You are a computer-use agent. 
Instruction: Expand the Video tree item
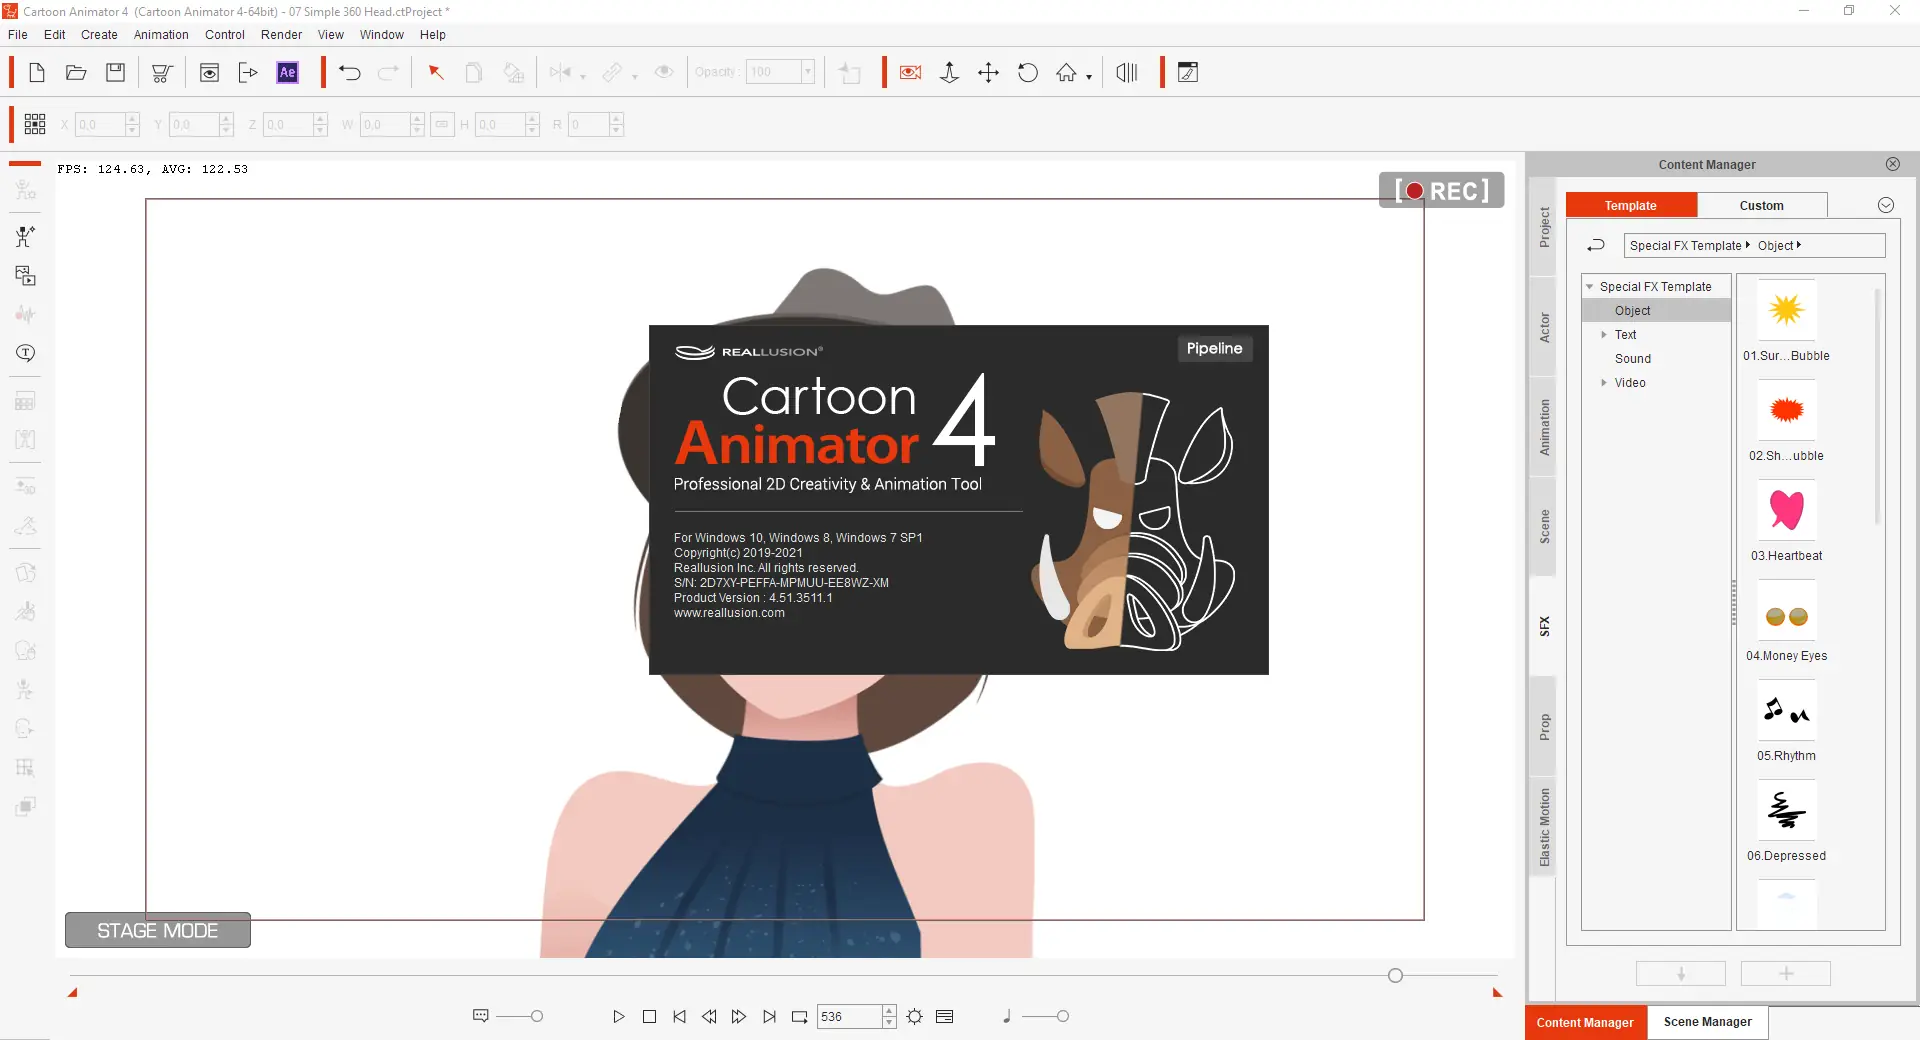click(1604, 383)
